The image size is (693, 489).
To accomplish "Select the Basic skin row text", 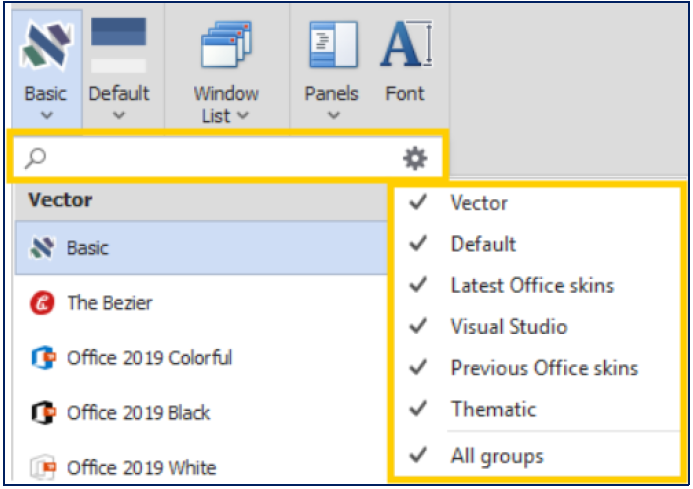I will click(88, 248).
